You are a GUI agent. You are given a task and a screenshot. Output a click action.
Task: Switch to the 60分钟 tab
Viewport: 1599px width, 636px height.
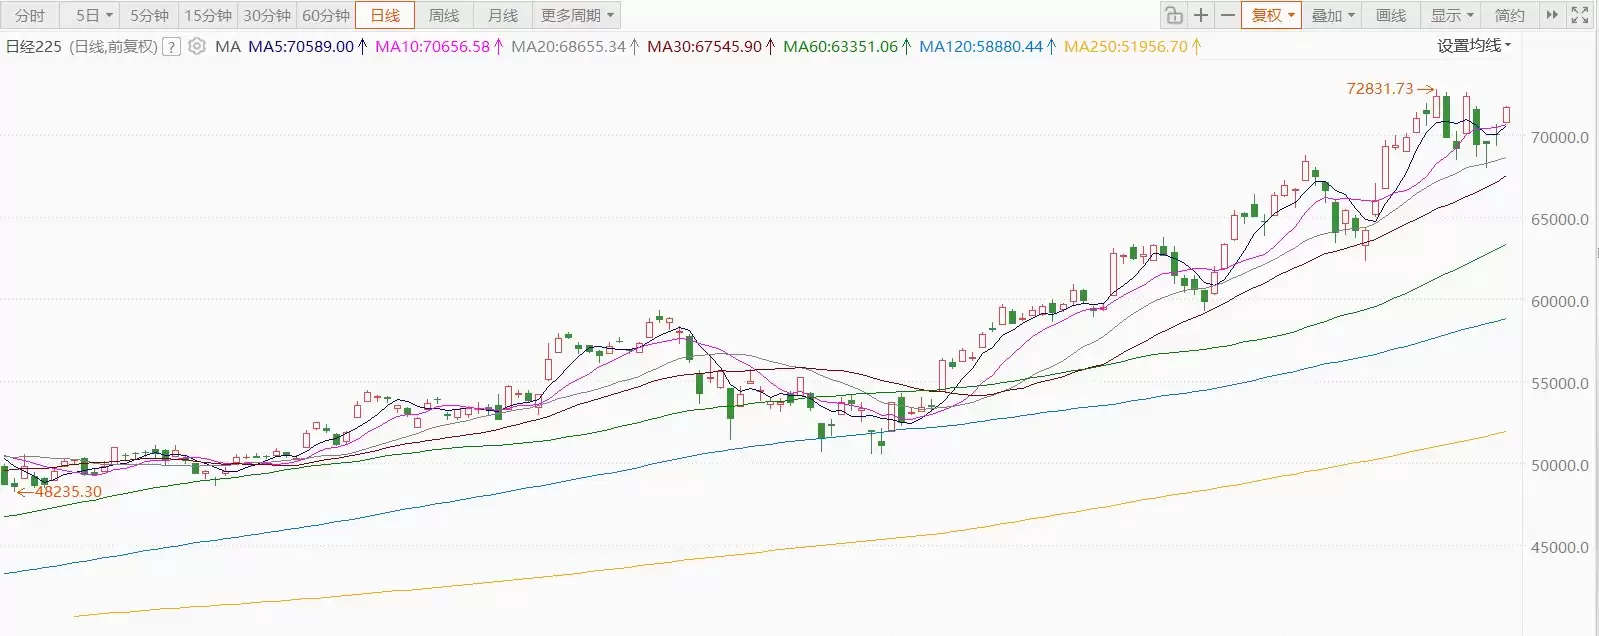point(326,15)
